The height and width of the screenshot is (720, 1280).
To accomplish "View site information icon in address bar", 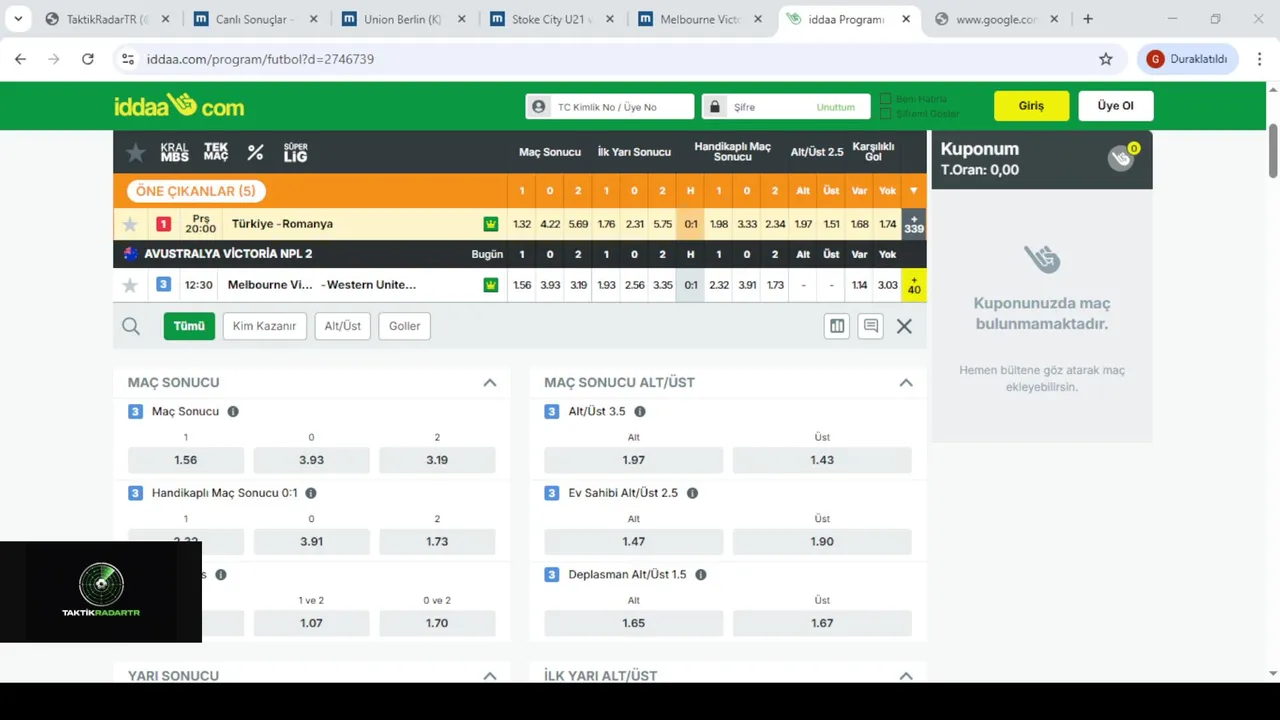I will click(128, 59).
